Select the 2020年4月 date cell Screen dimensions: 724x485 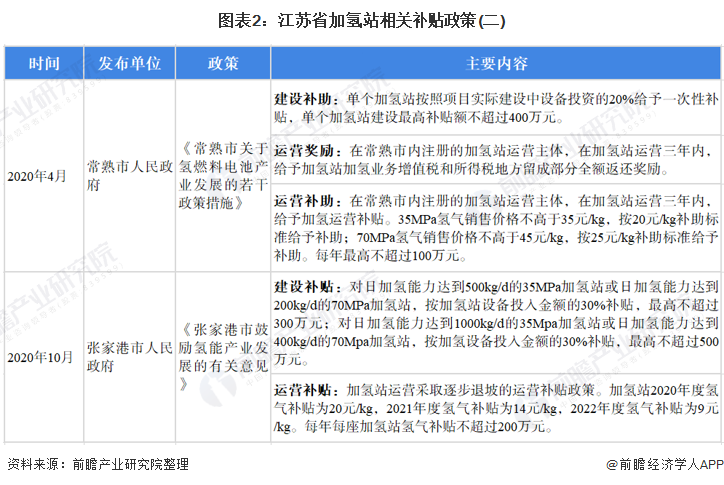click(37, 176)
